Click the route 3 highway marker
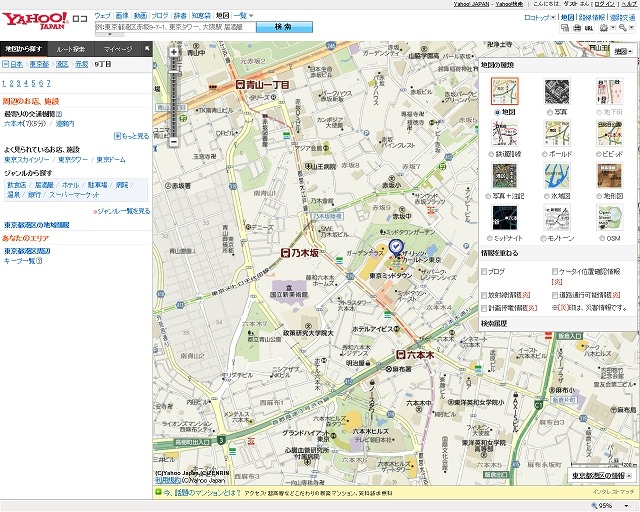The image size is (640, 512). 221,440
